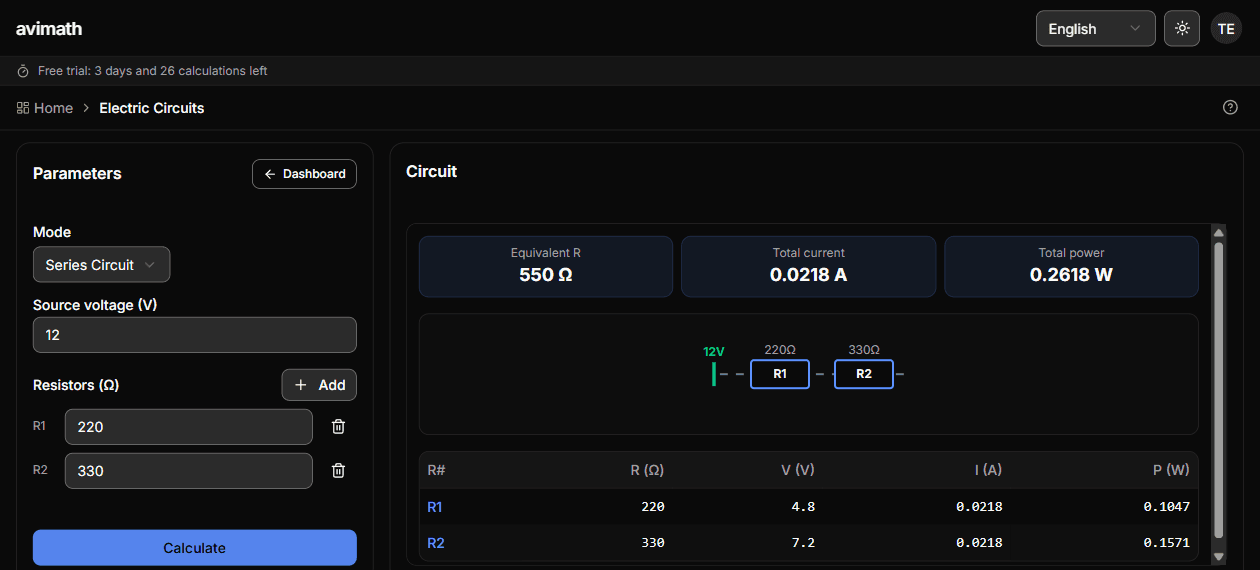Click the Total current 0.0218 A card
The image size is (1260, 570).
pyautogui.click(x=809, y=266)
